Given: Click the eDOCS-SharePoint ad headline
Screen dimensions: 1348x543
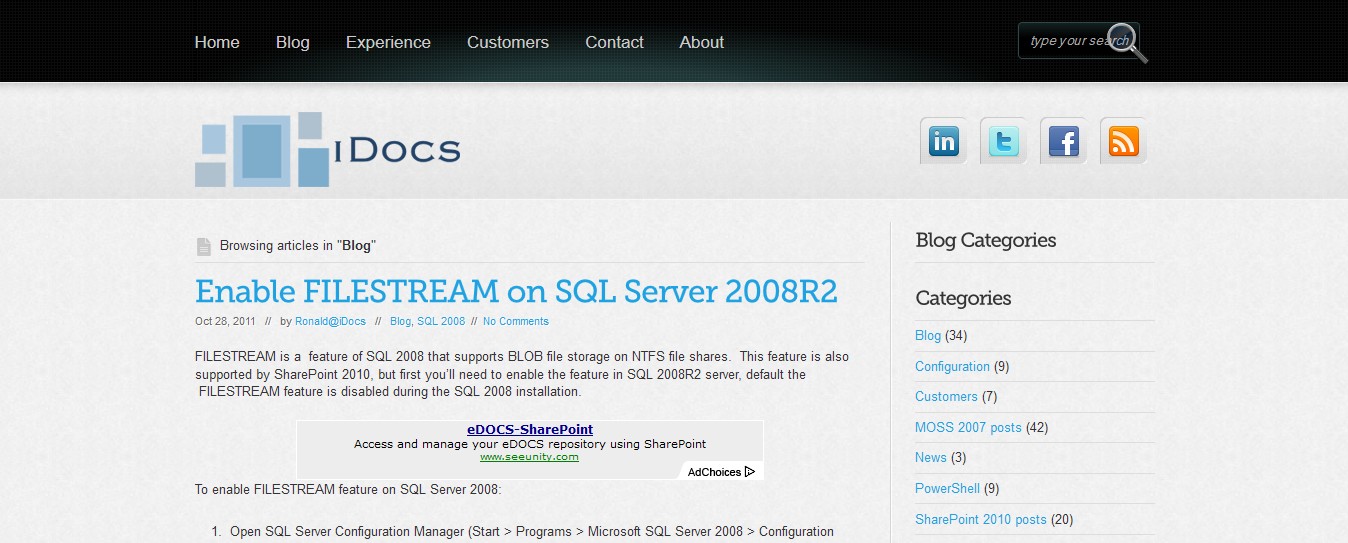Looking at the screenshot, I should [x=530, y=430].
